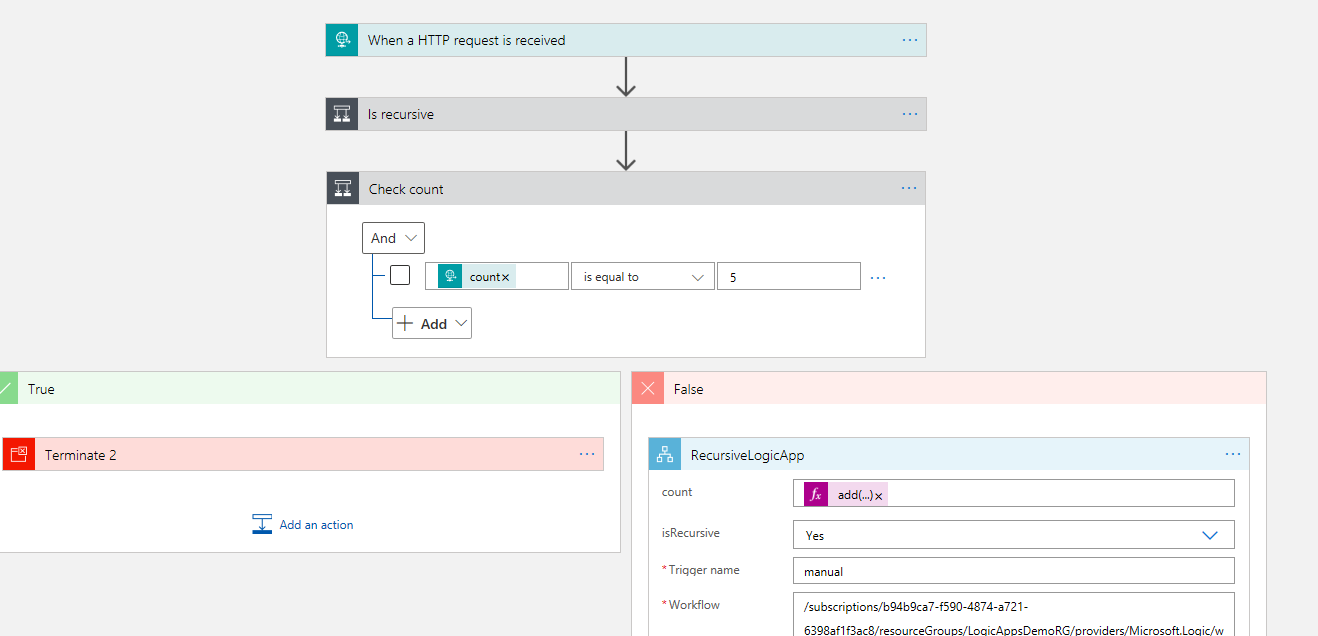Click the condition value field containing 5

click(x=788, y=277)
